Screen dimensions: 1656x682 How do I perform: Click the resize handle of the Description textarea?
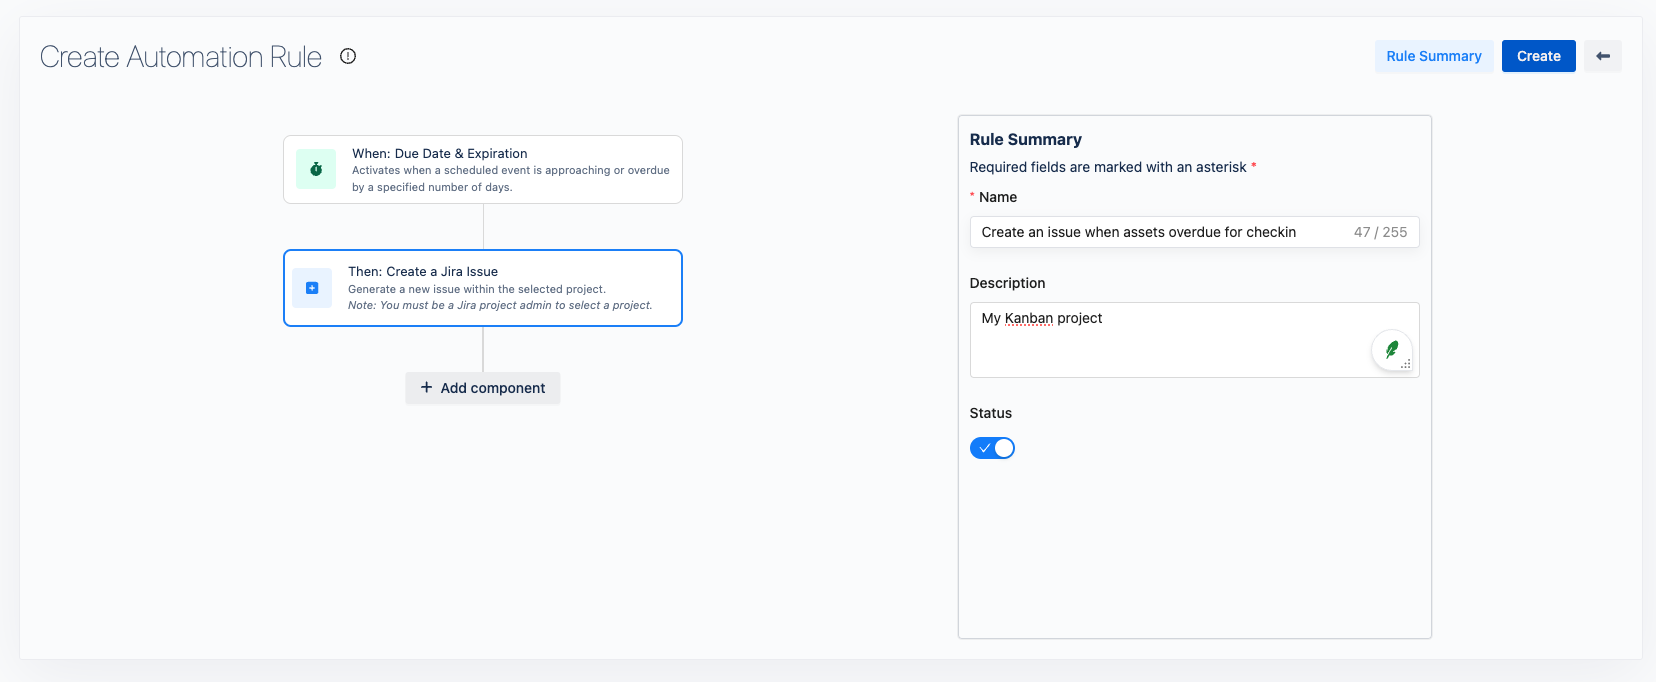pyautogui.click(x=1406, y=365)
